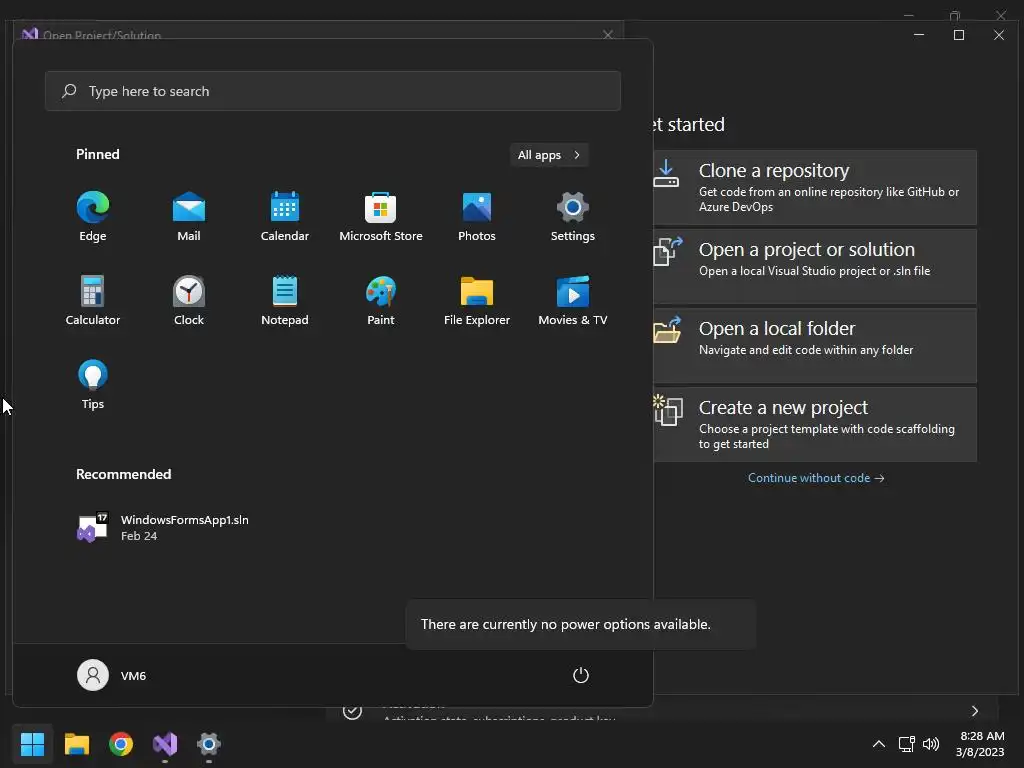1024x768 pixels.
Task: Choose Clone a repository in Visual Studio
Action: pyautogui.click(x=815, y=187)
